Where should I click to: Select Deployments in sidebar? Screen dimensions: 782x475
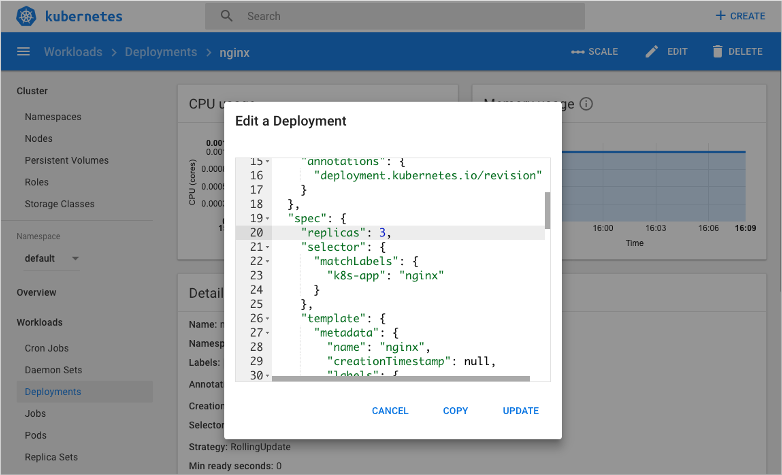[85, 392]
